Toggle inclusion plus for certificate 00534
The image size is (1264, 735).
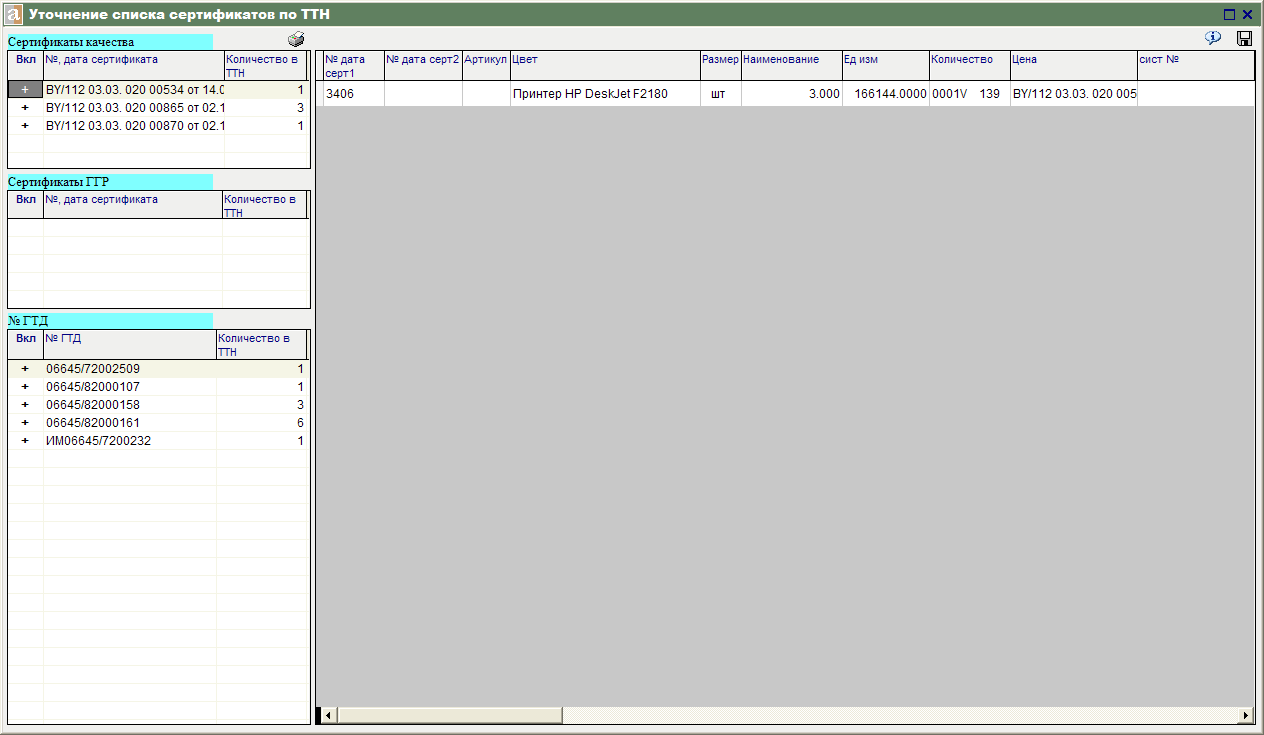[x=25, y=90]
